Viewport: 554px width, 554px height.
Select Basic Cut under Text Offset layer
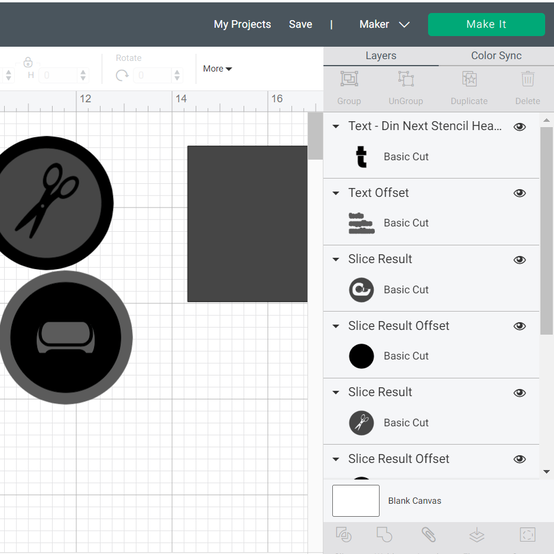click(406, 223)
